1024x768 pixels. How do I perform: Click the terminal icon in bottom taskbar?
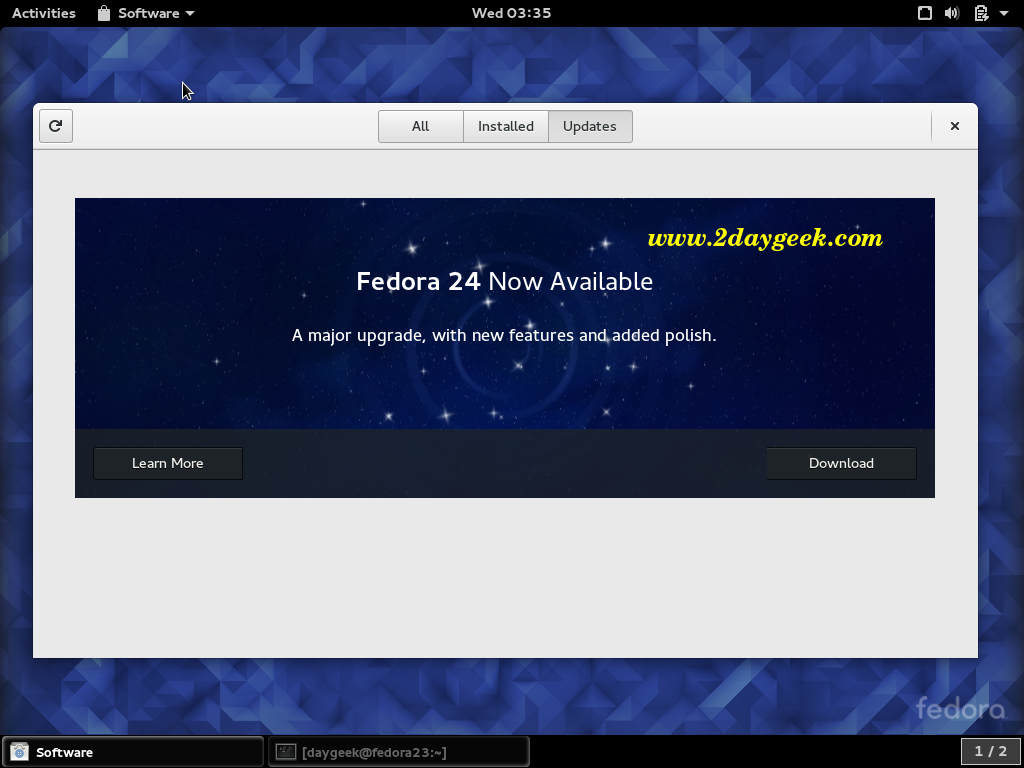tap(286, 752)
